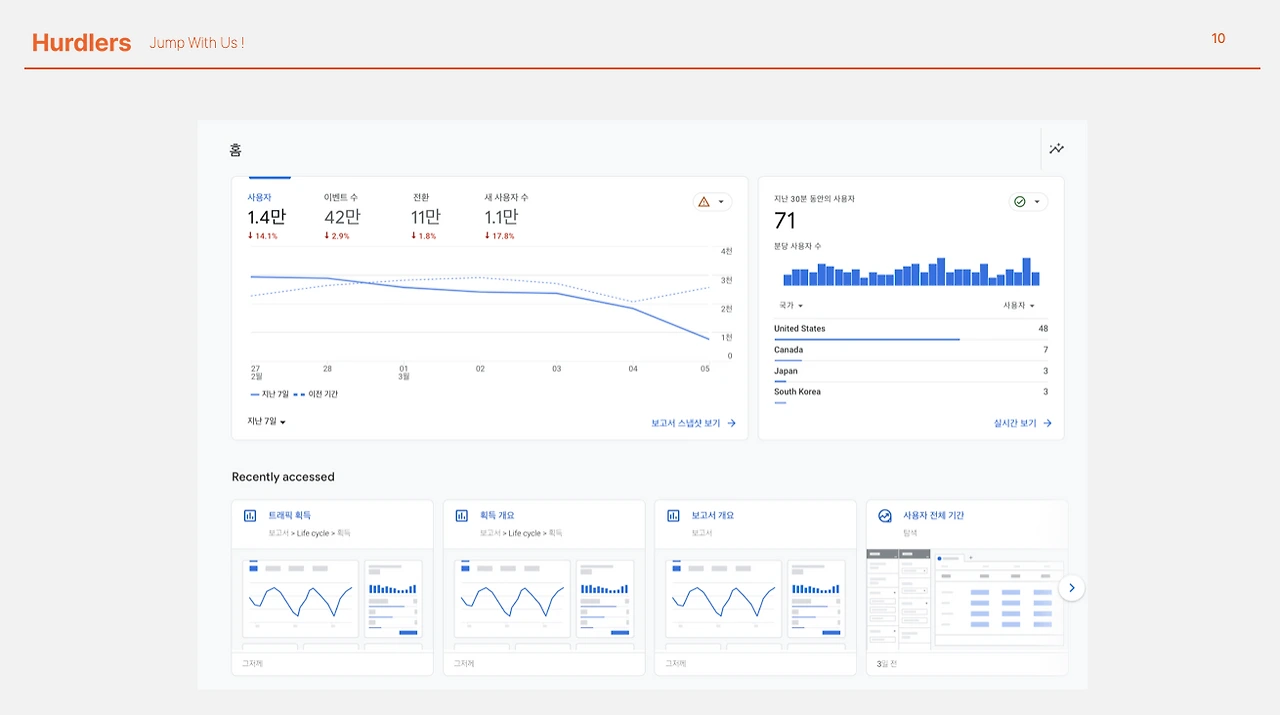
Task: Open the 획득 개요 card title
Action: (497, 516)
